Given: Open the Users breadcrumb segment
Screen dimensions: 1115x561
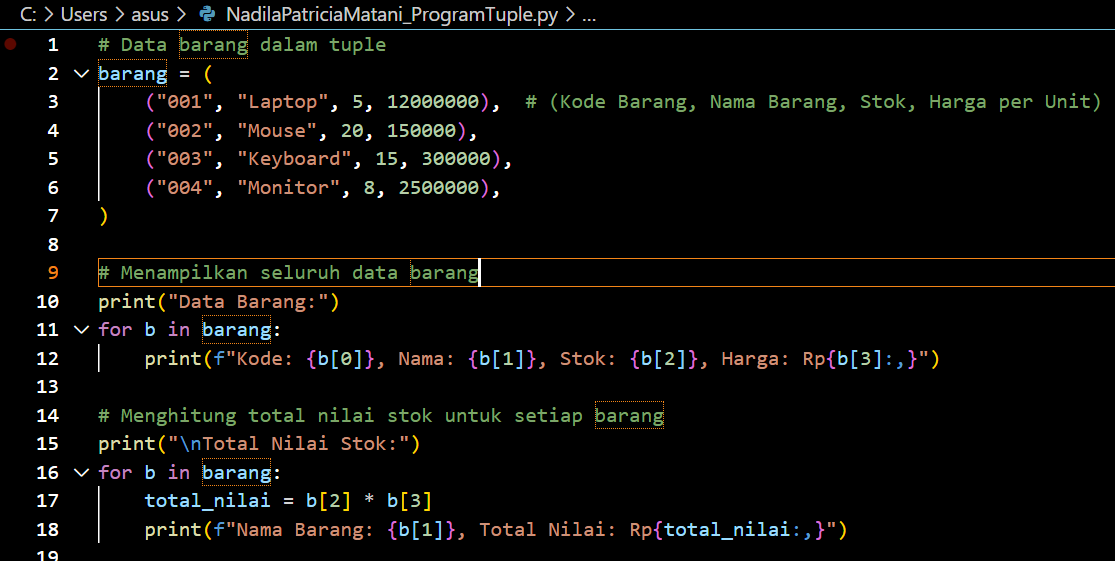Looking at the screenshot, I should 84,15.
